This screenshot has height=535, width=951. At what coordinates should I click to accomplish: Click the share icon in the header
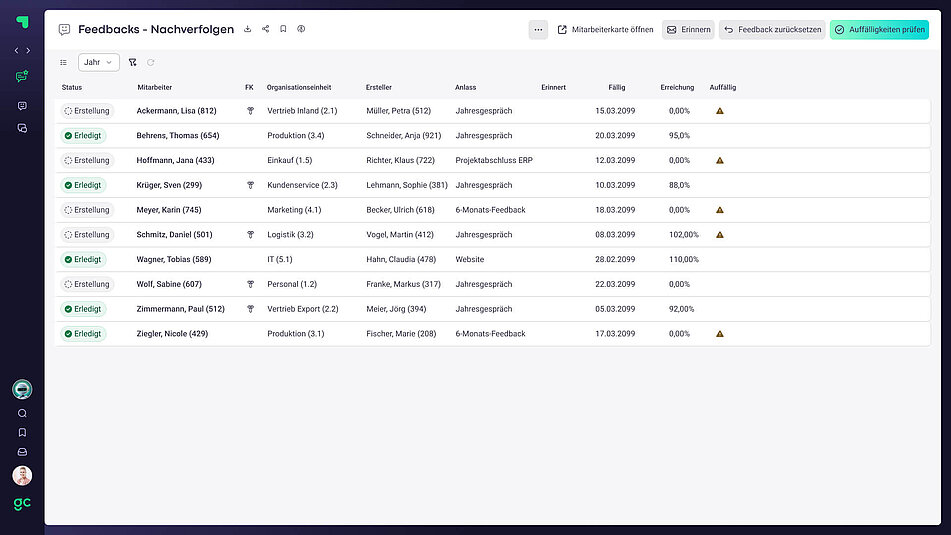(x=266, y=29)
